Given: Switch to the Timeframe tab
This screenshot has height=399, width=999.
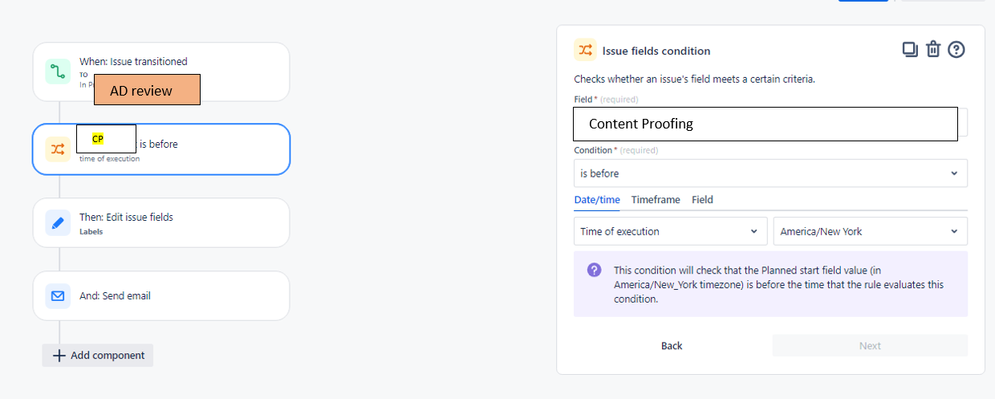Looking at the screenshot, I should [656, 200].
